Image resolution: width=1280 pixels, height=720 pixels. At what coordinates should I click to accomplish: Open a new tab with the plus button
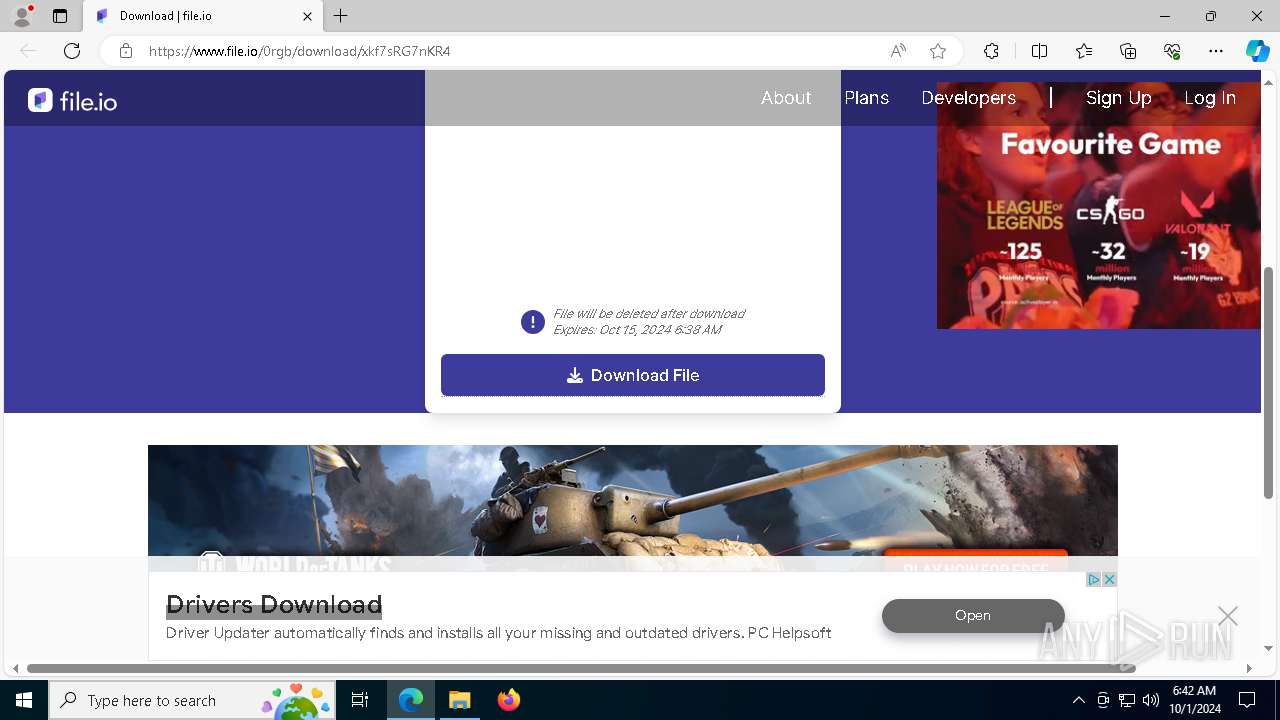click(341, 16)
